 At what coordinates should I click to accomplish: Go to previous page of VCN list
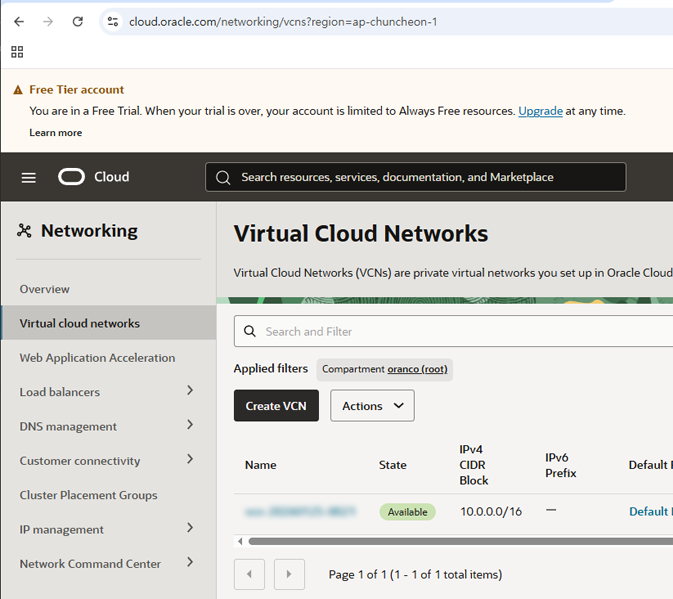pyautogui.click(x=249, y=574)
